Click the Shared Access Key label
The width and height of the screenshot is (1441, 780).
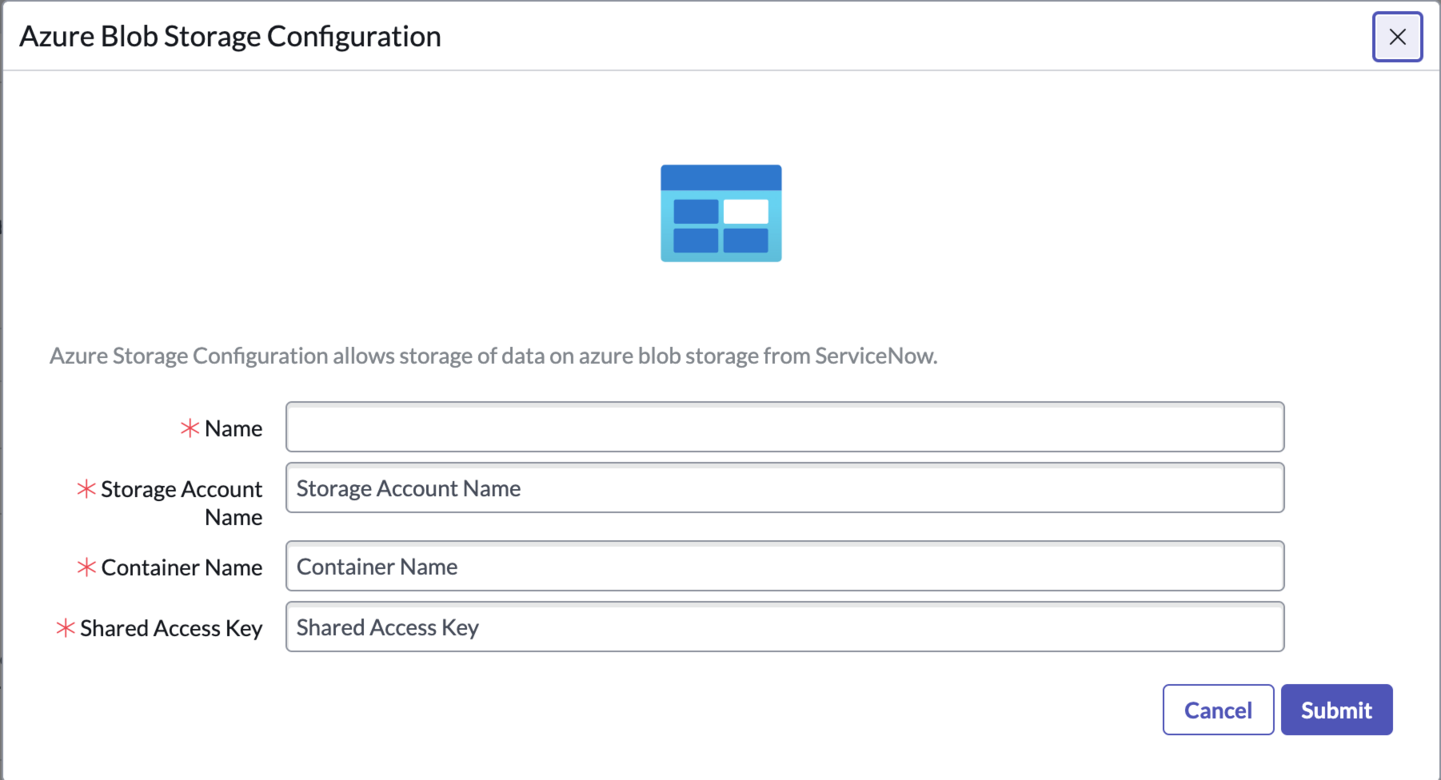[171, 628]
